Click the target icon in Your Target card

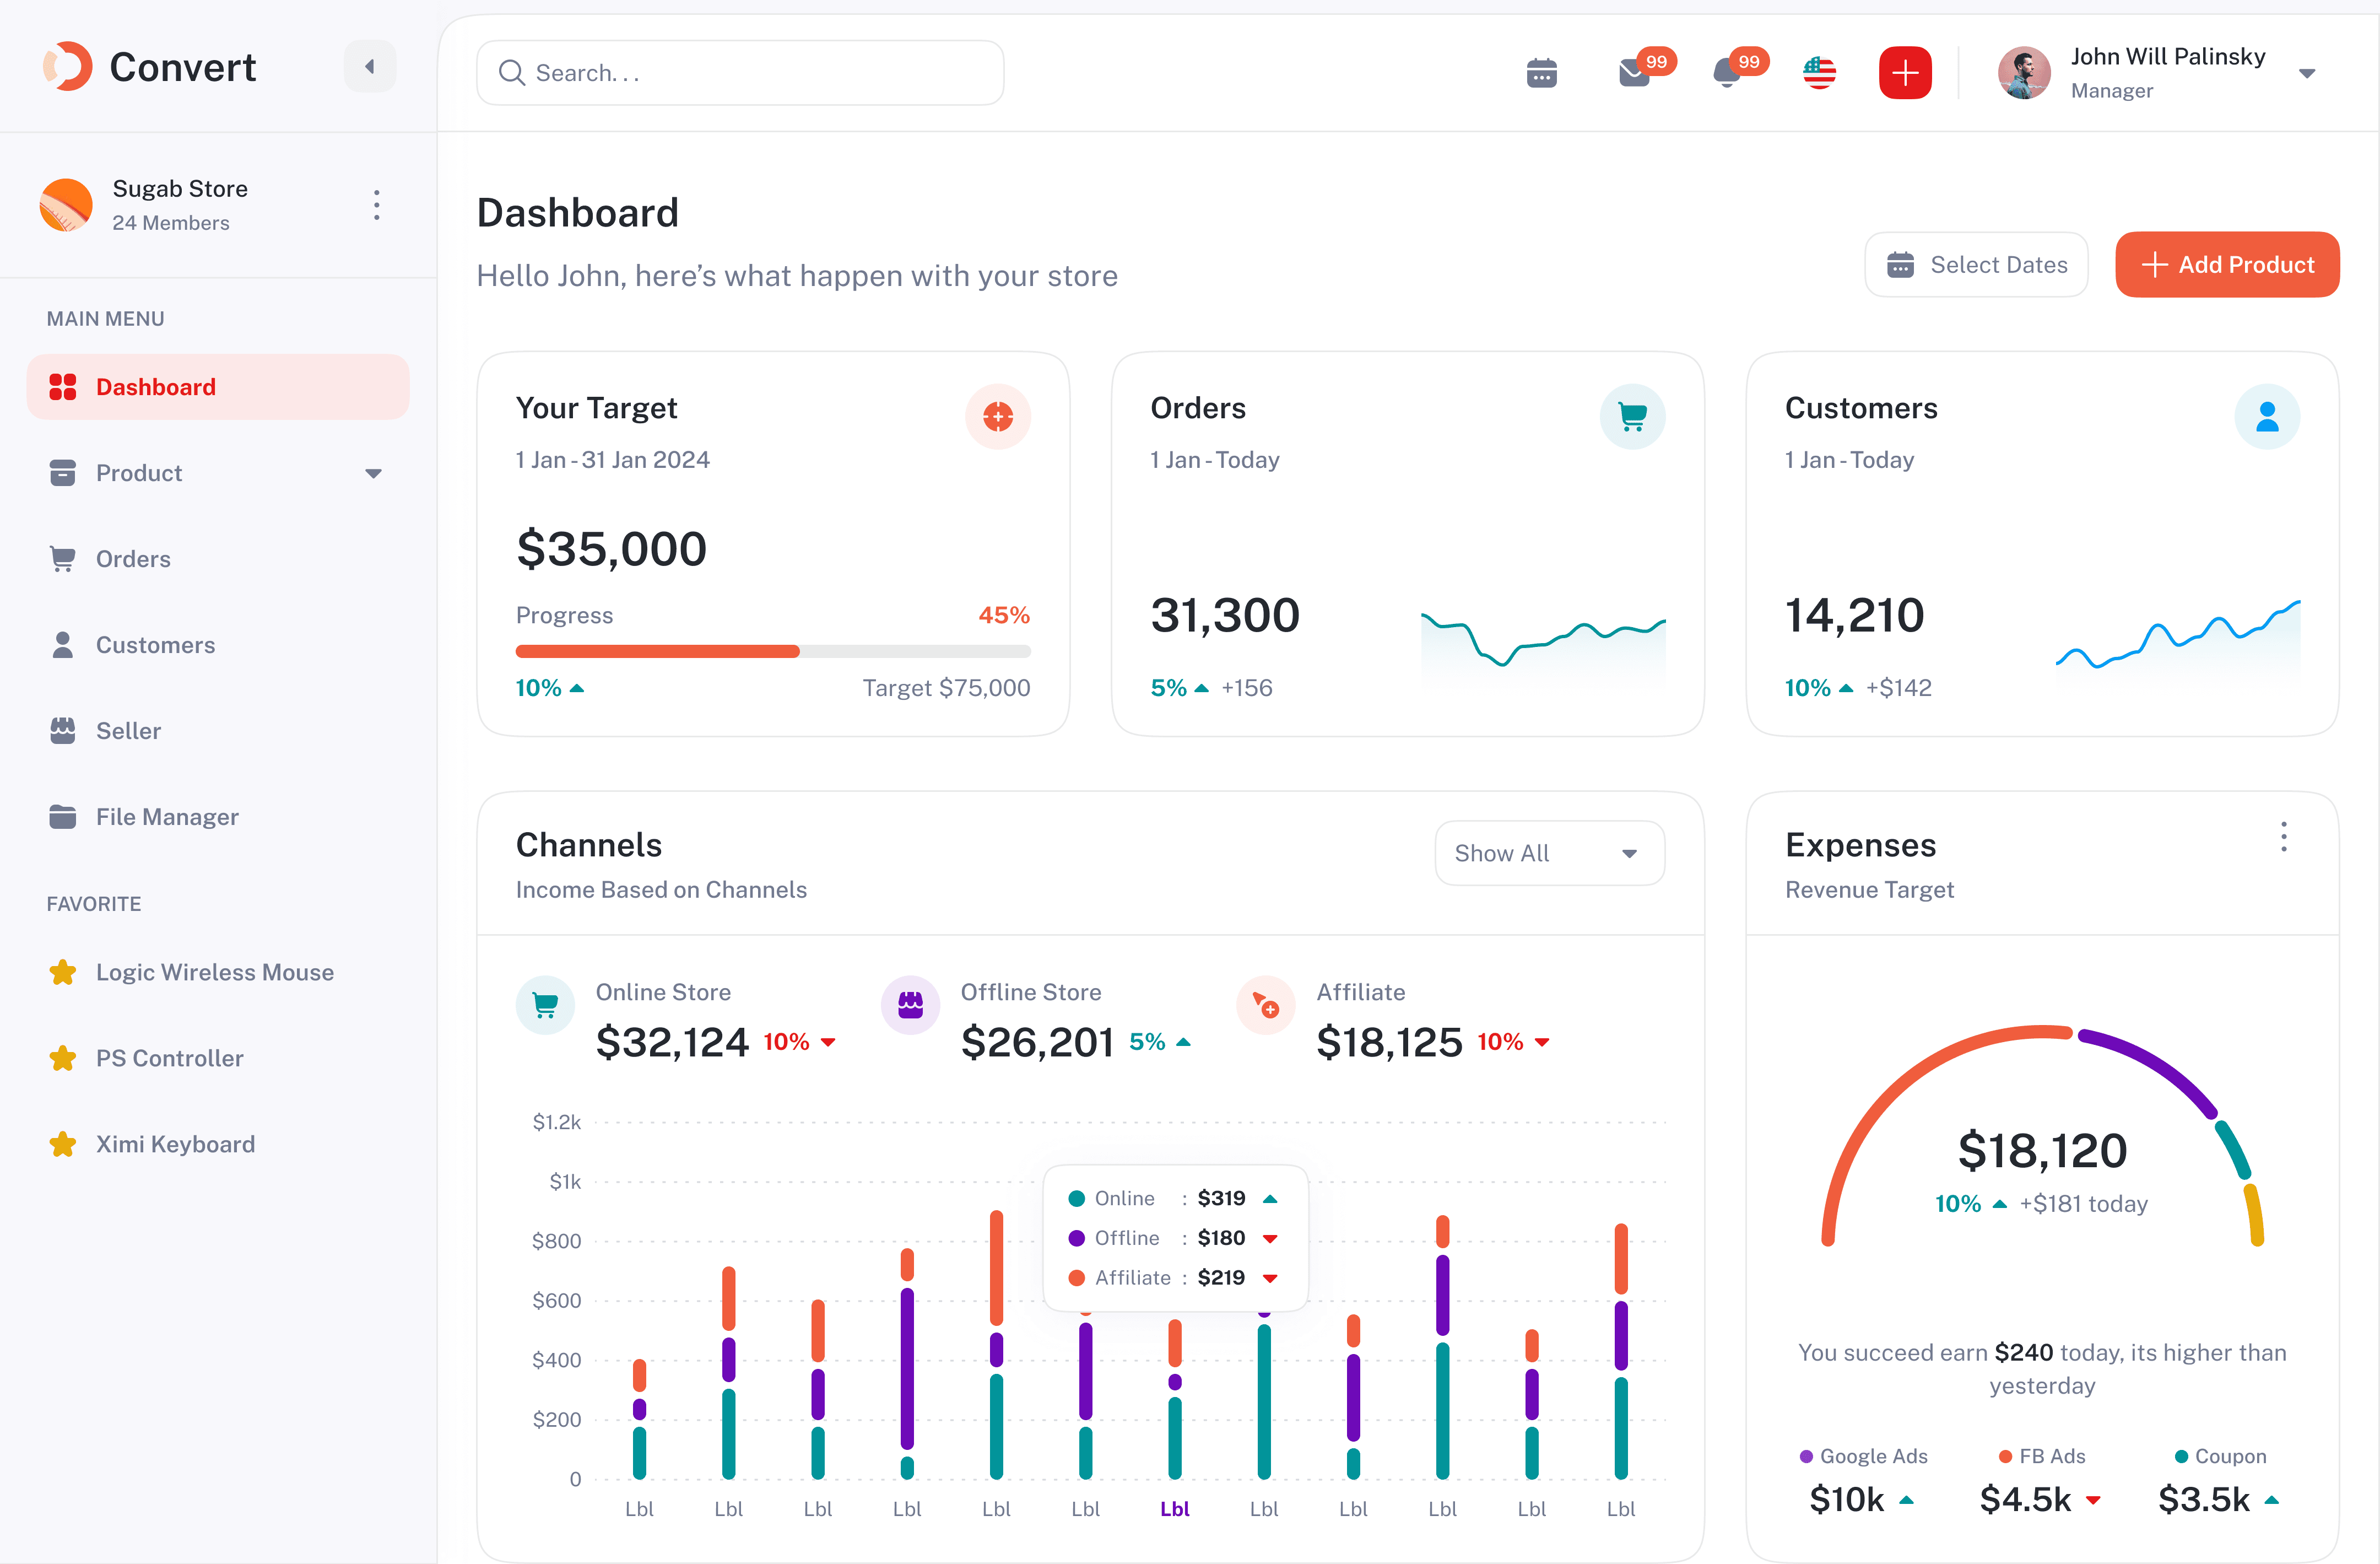tap(997, 416)
